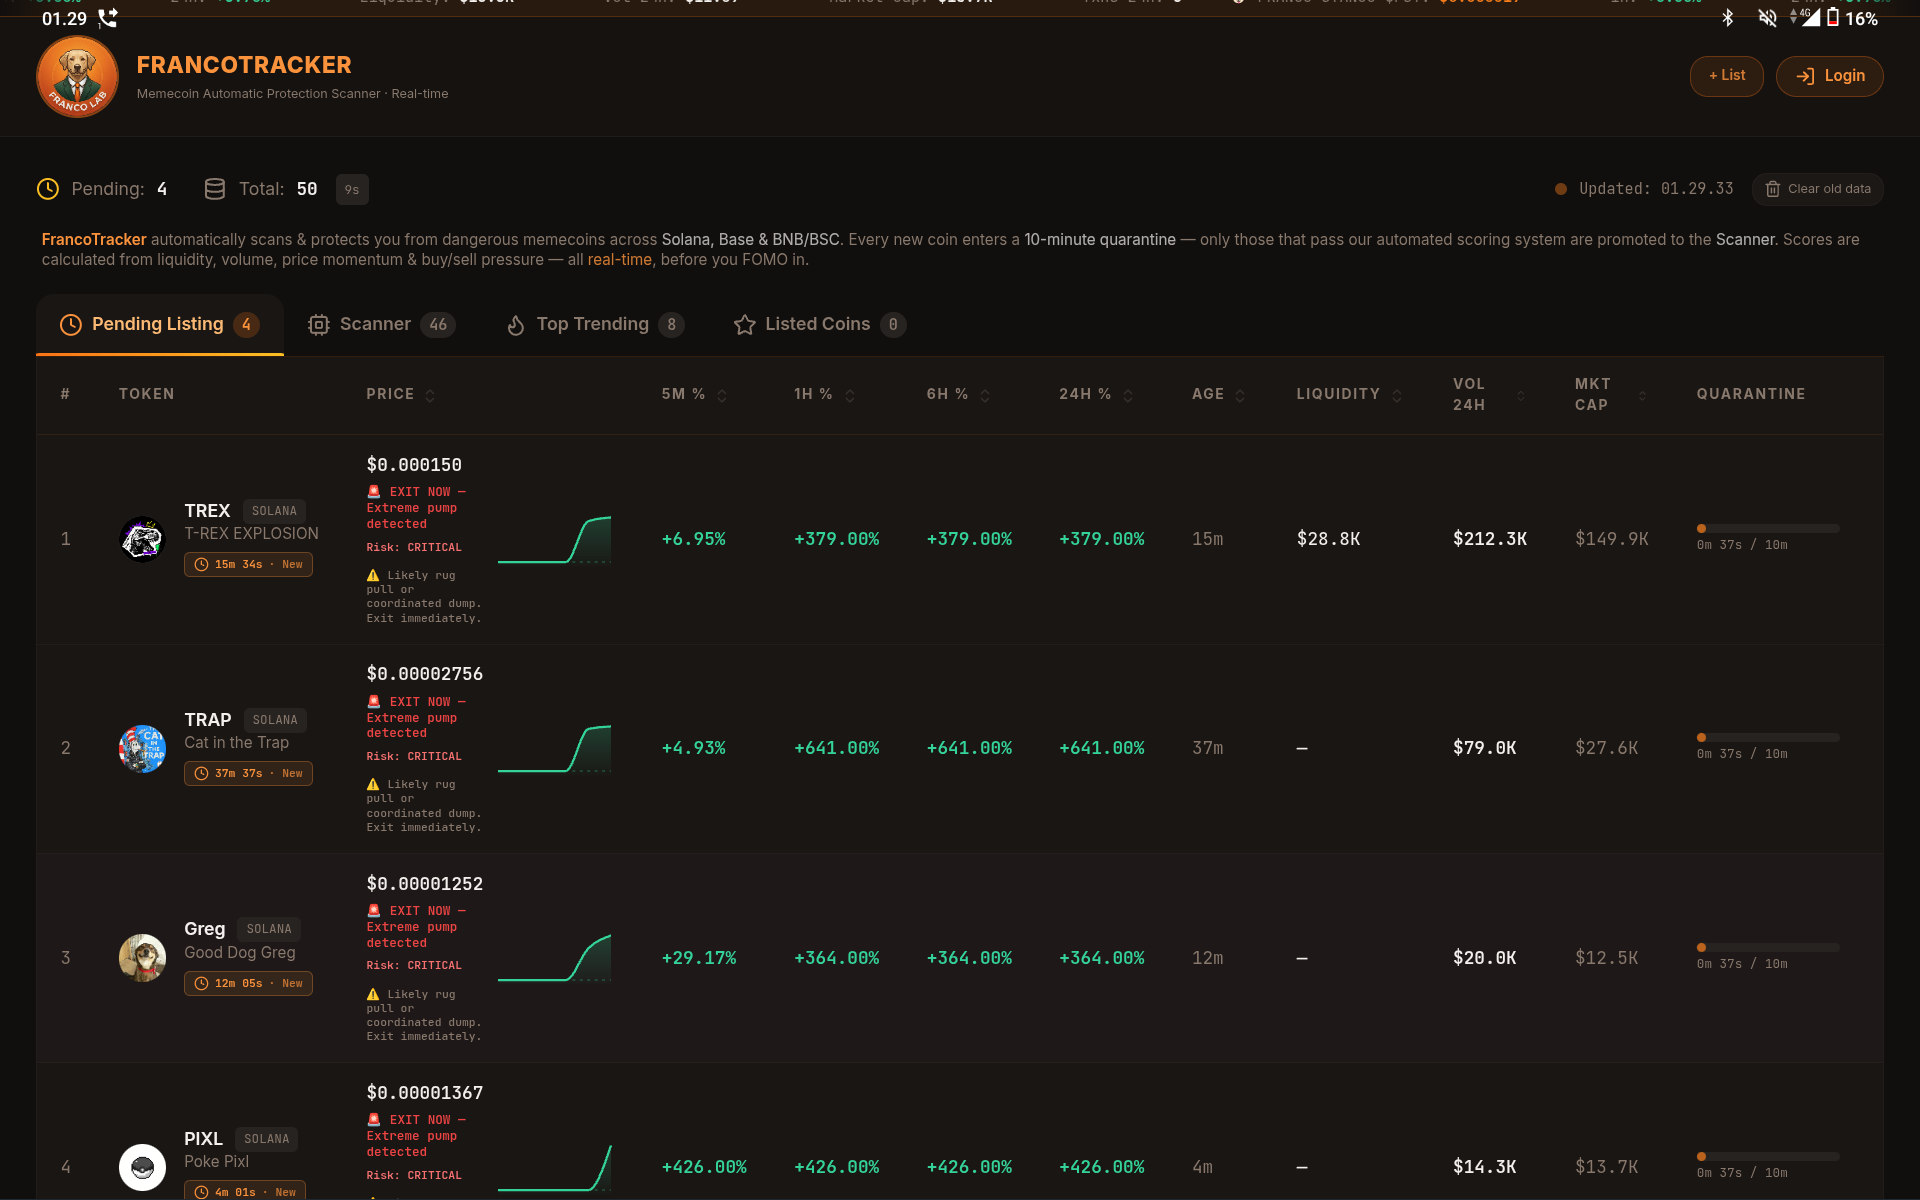Click the Updated: 01.29.33 status text
The width and height of the screenshot is (1920, 1200).
pos(1656,189)
